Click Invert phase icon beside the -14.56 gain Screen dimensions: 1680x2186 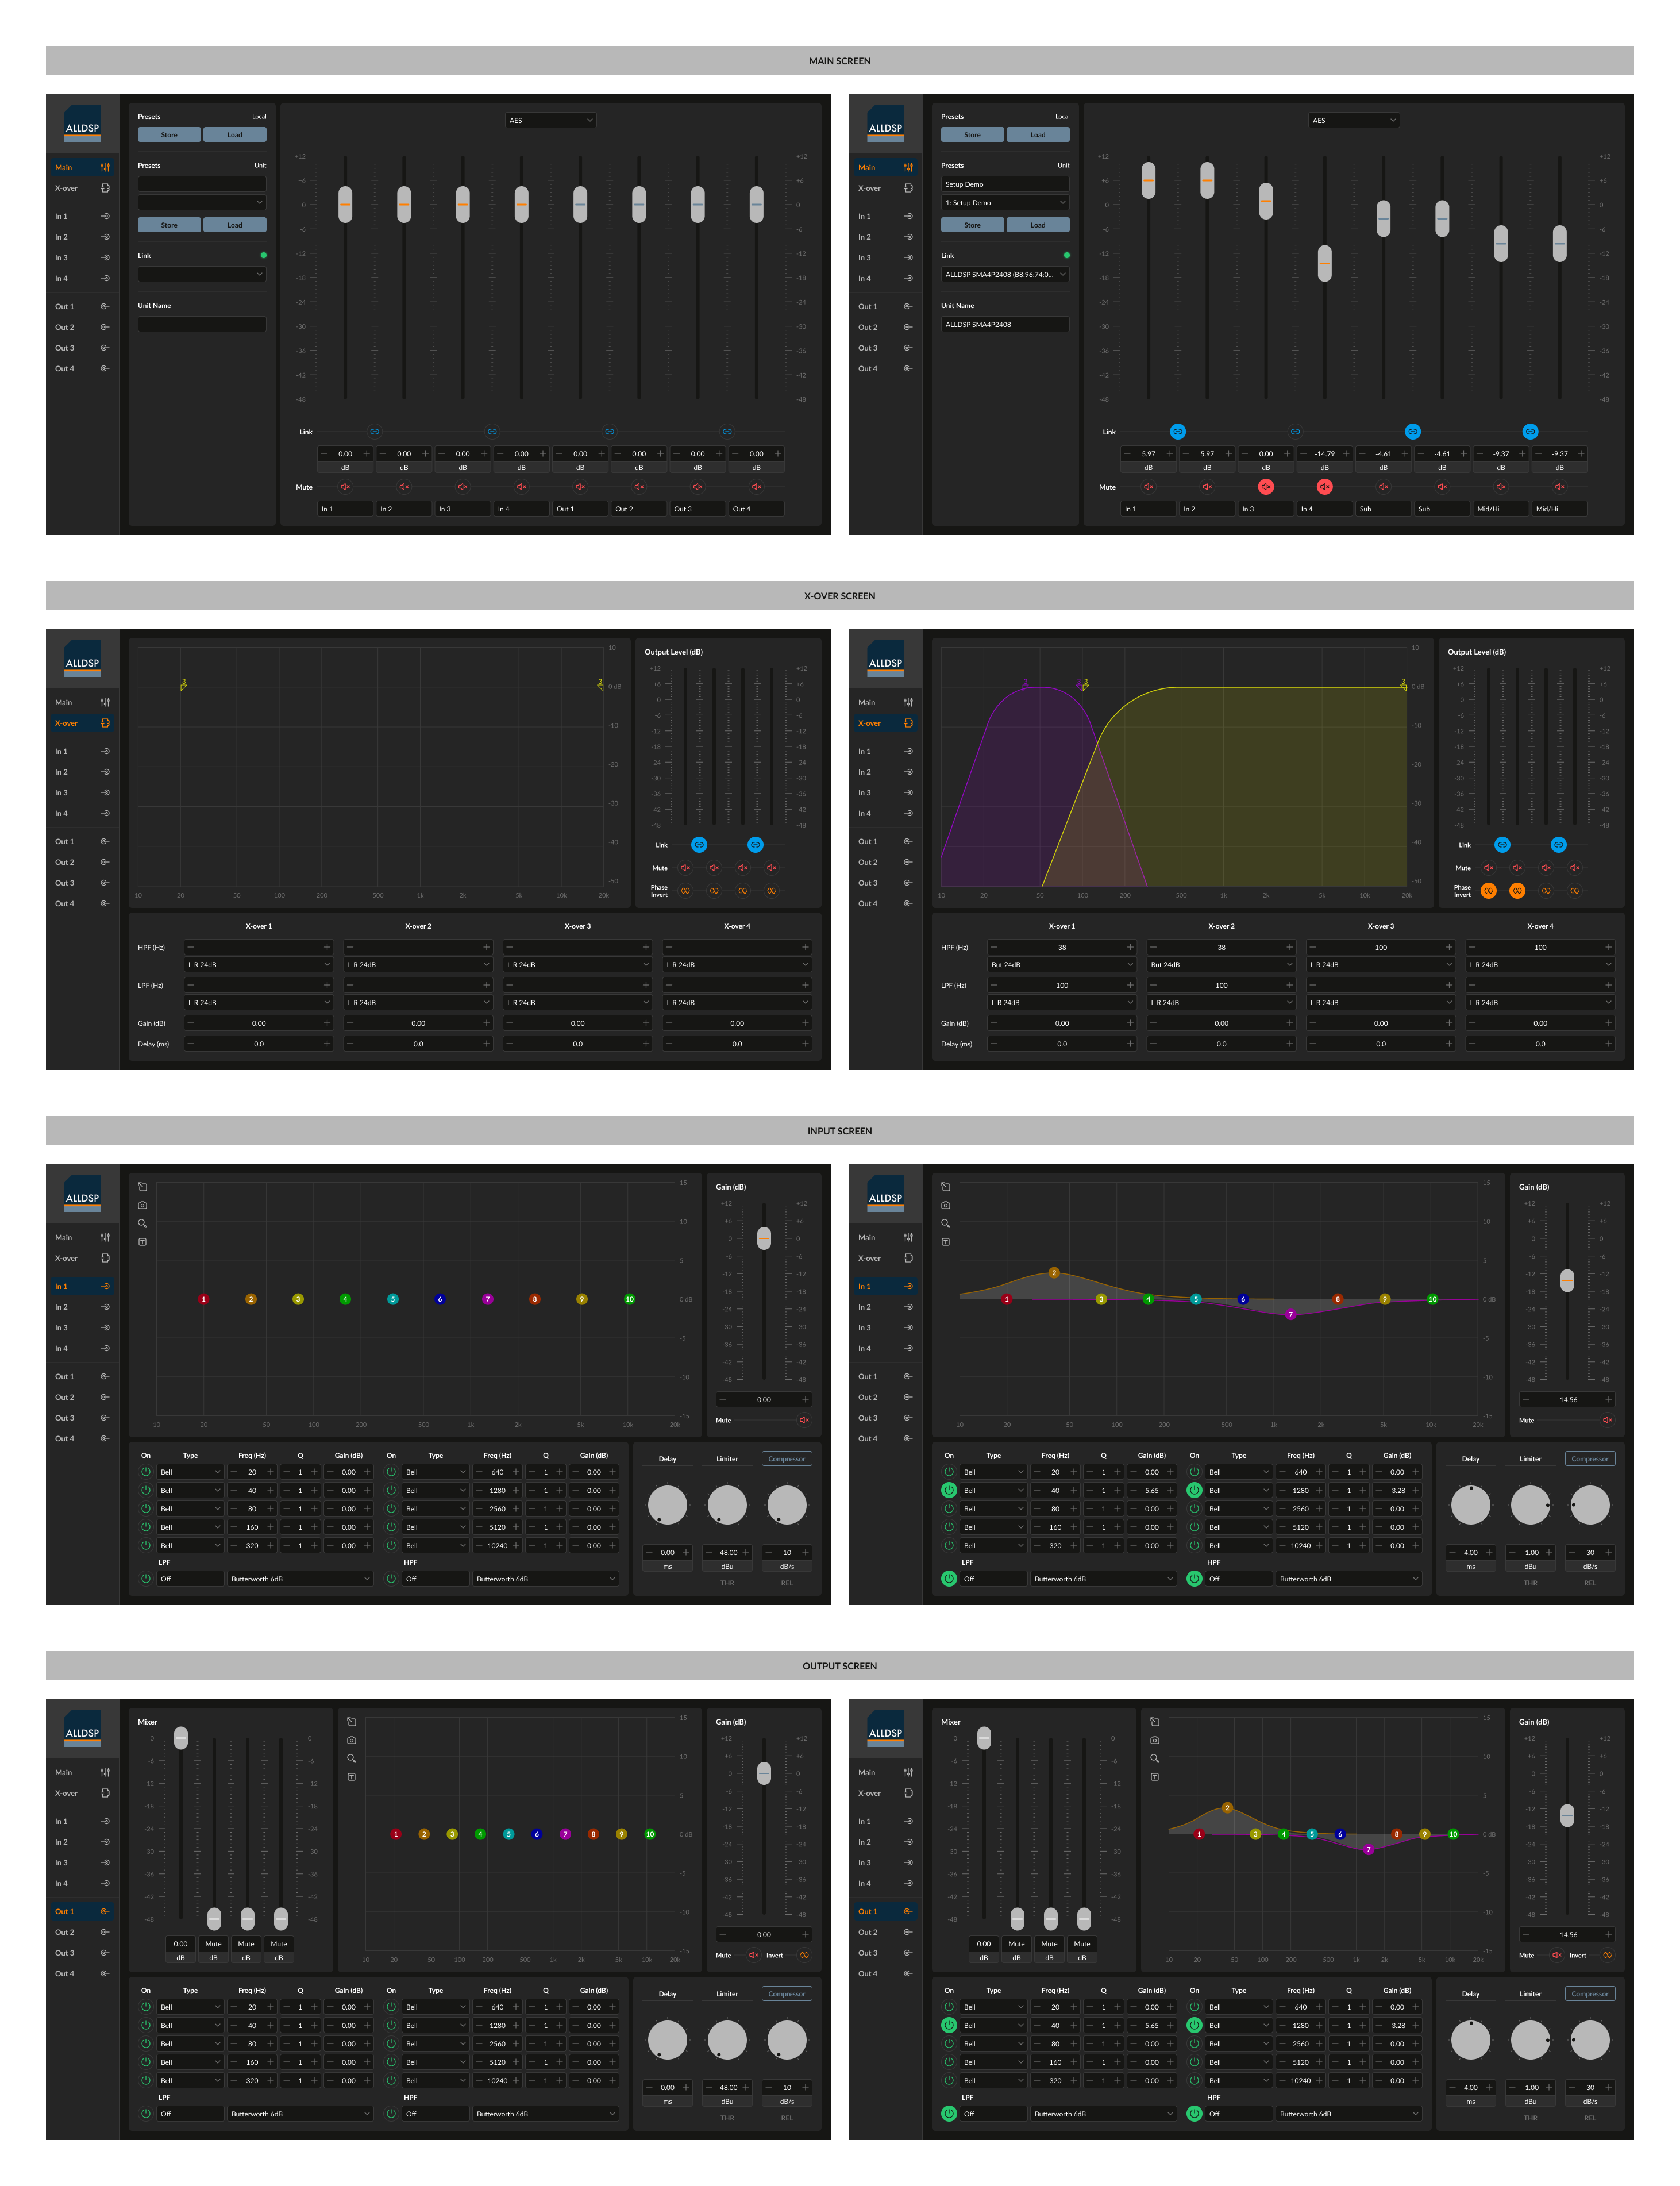[x=1607, y=1955]
